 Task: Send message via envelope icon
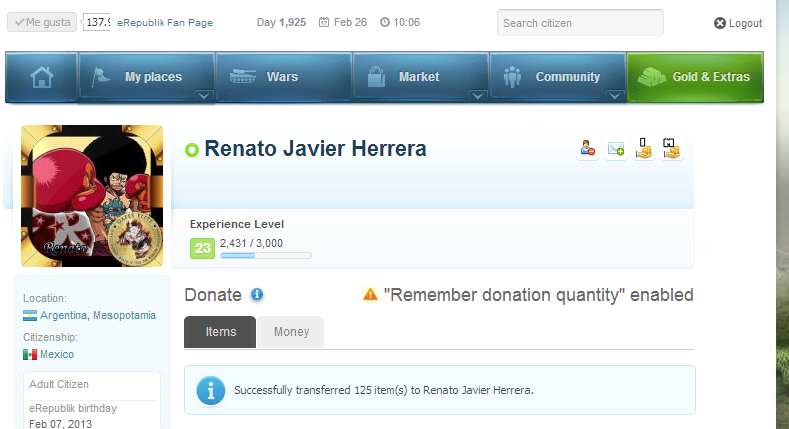click(616, 149)
